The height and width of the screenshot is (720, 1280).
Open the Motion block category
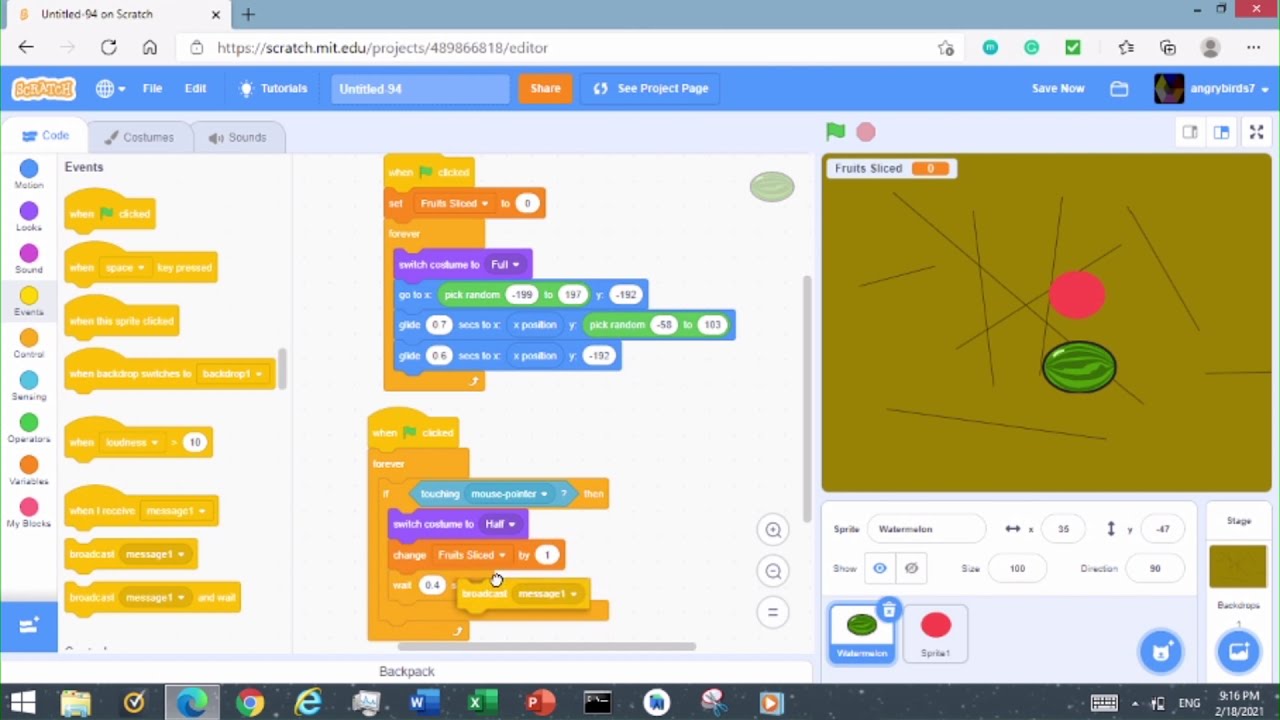29,174
